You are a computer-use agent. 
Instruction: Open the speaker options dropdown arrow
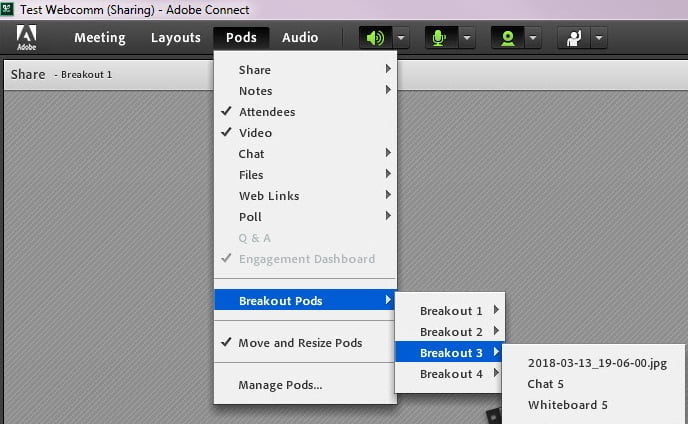[400, 38]
